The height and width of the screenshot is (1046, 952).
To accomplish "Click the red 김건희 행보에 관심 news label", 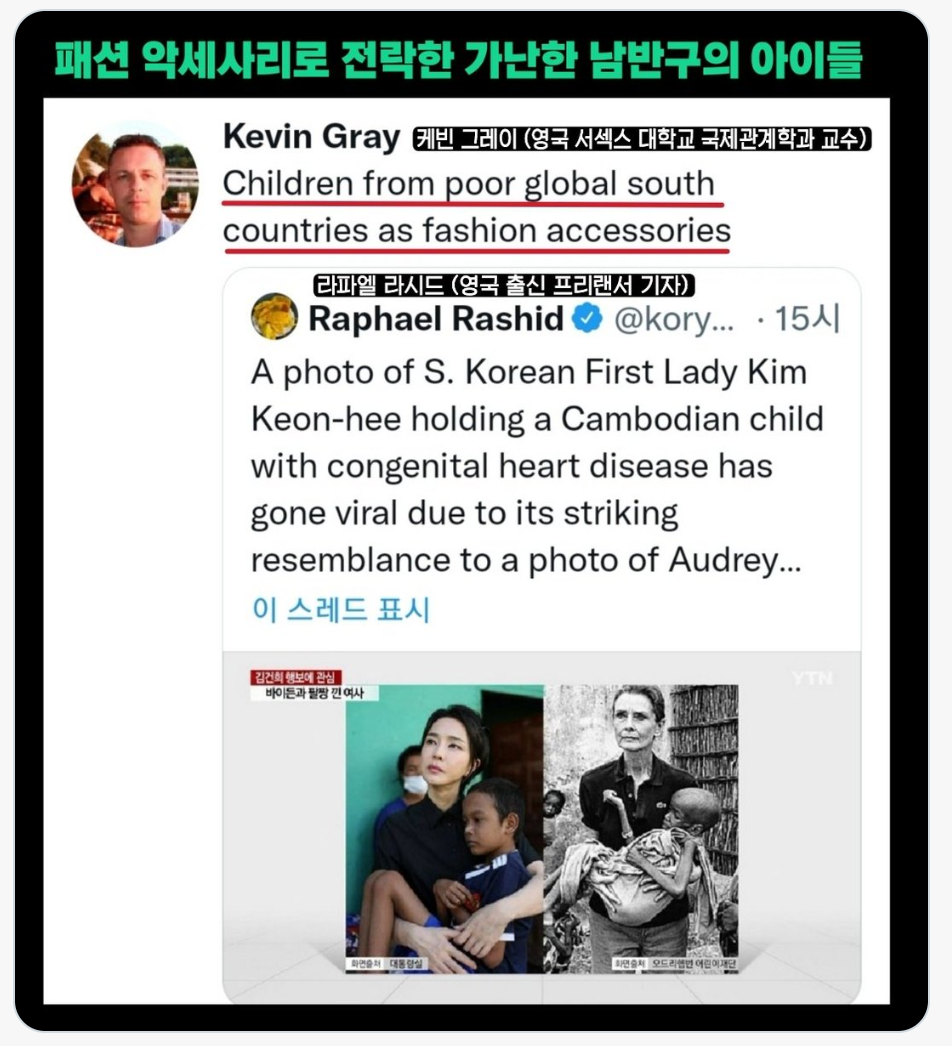I will (296, 678).
